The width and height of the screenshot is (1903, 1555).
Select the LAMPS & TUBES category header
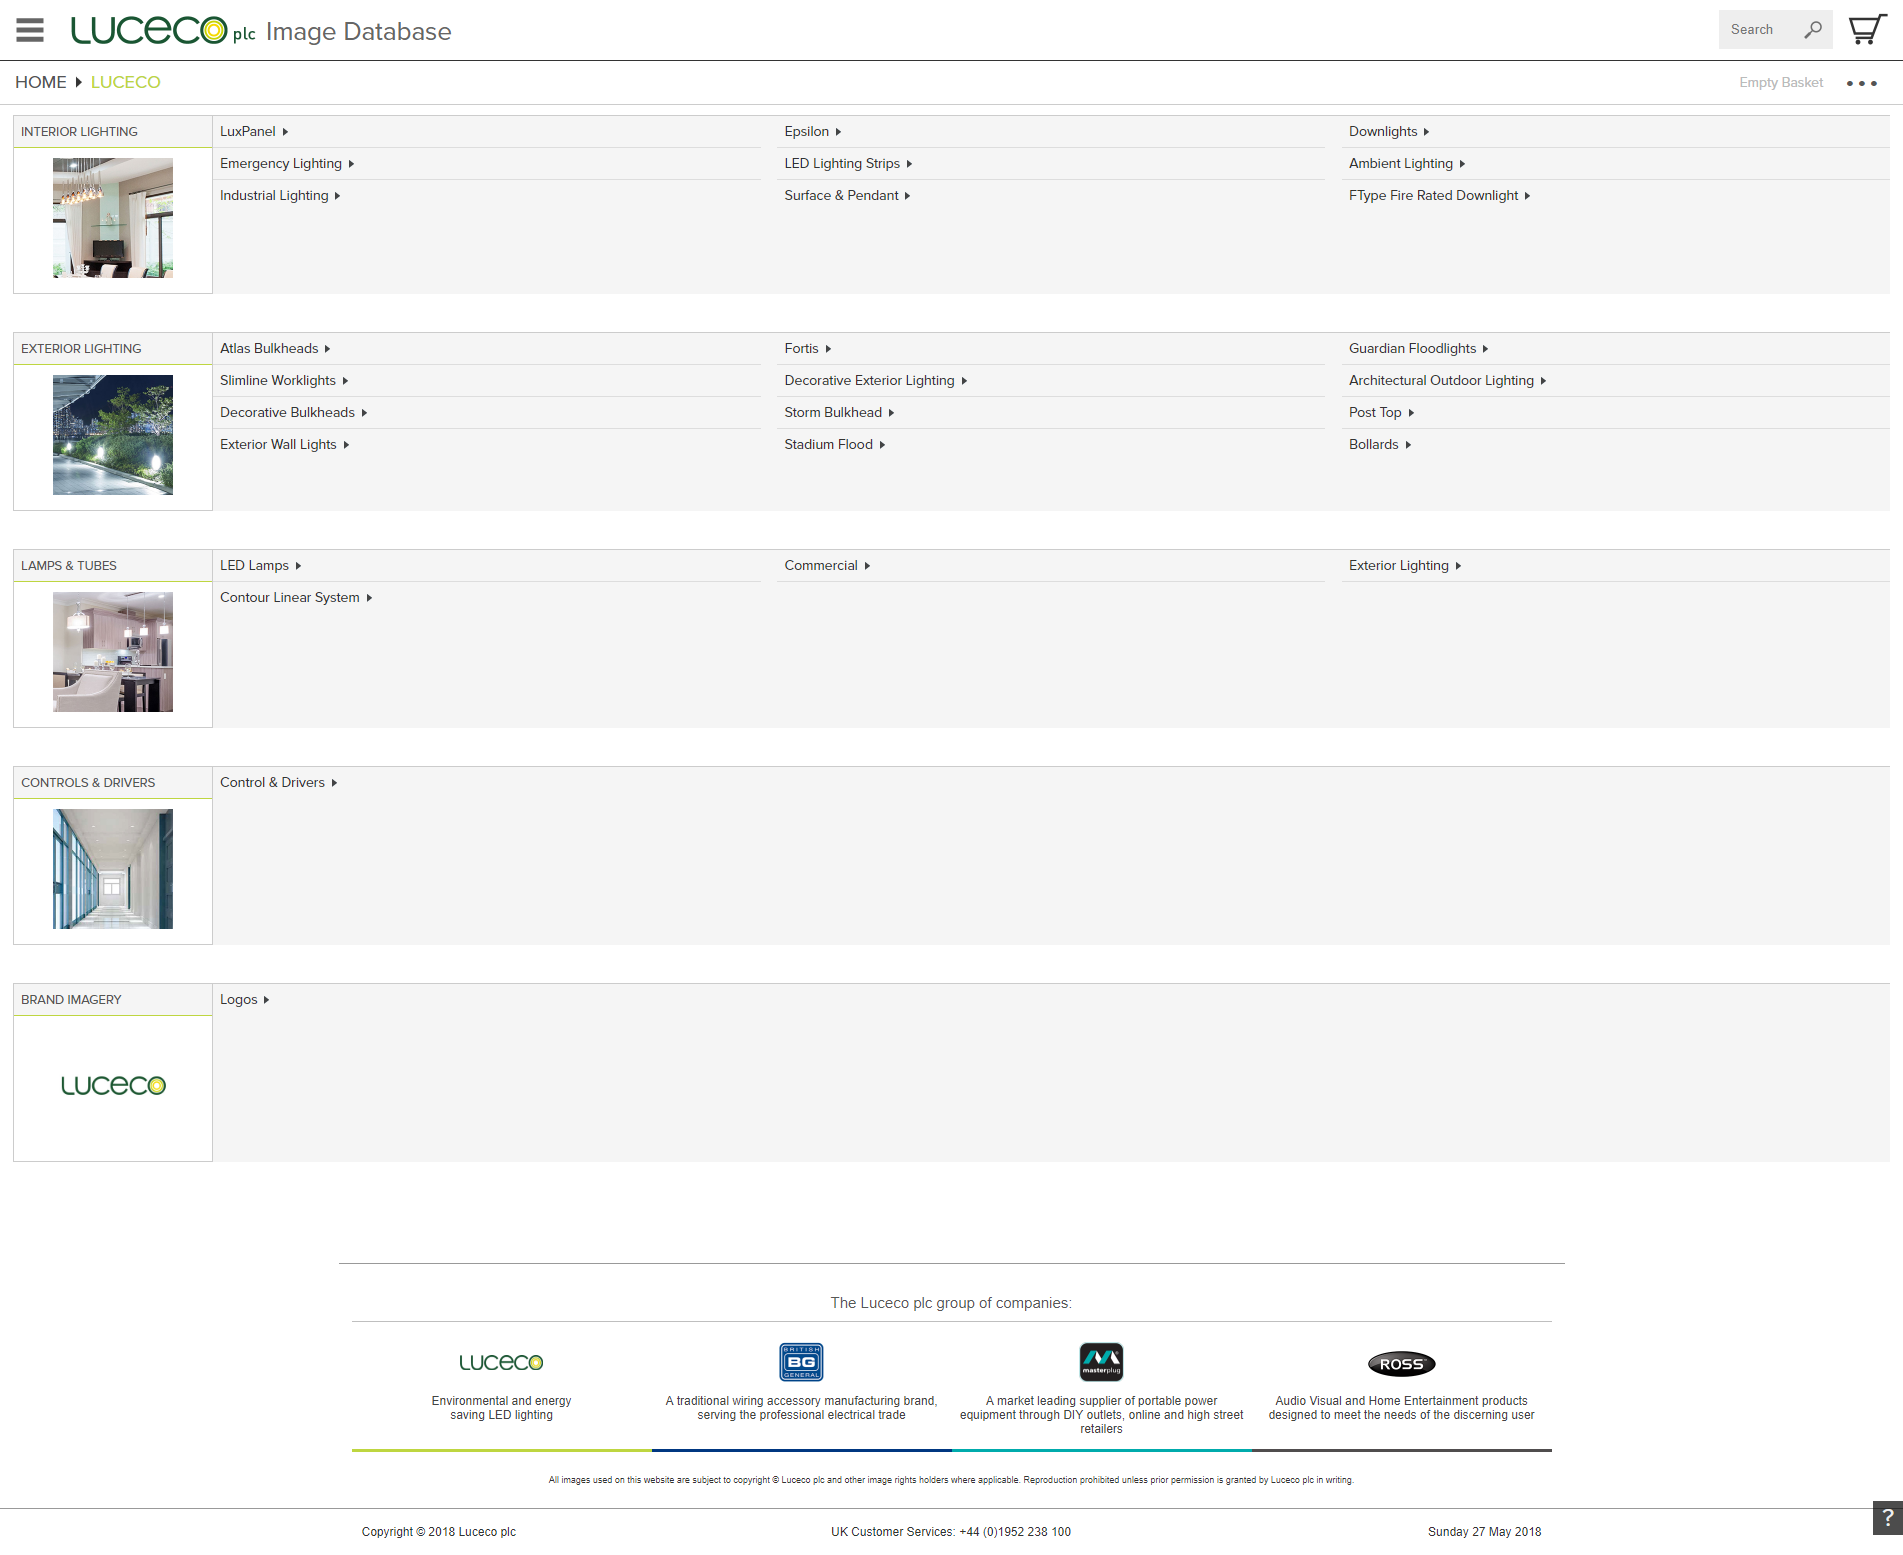[x=112, y=566]
